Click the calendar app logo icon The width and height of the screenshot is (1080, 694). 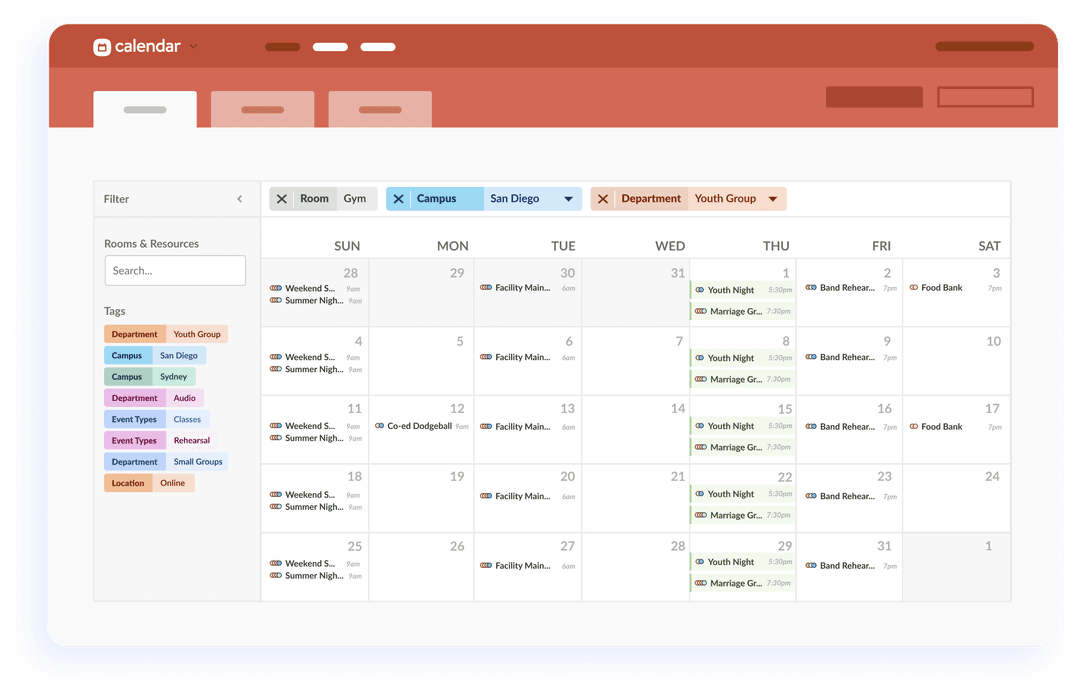click(102, 46)
